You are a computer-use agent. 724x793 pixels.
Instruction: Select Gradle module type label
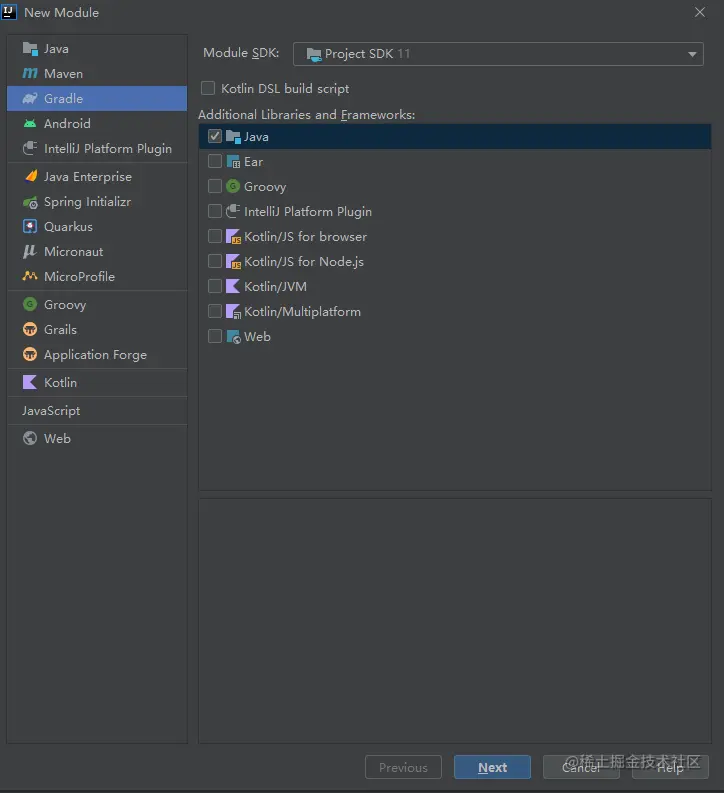(x=63, y=99)
